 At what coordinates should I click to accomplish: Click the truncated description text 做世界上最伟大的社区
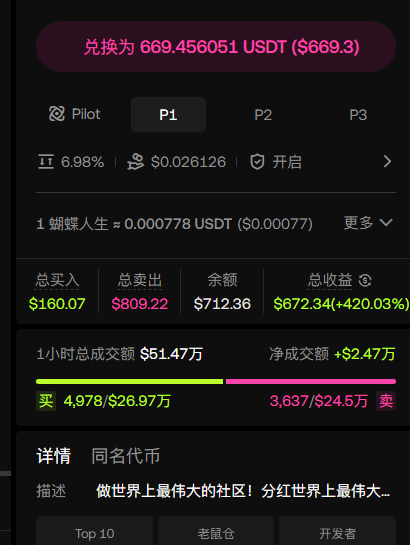(x=243, y=491)
